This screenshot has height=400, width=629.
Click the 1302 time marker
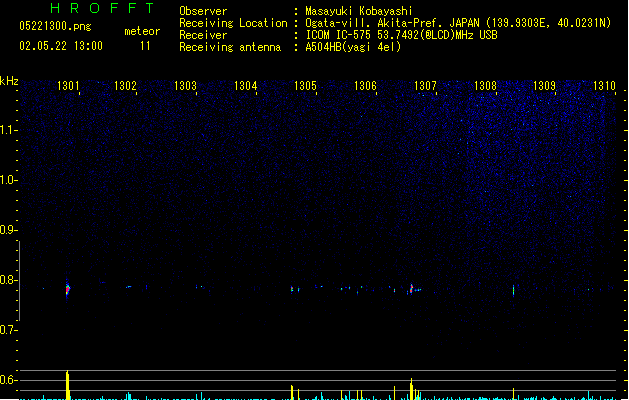125,86
